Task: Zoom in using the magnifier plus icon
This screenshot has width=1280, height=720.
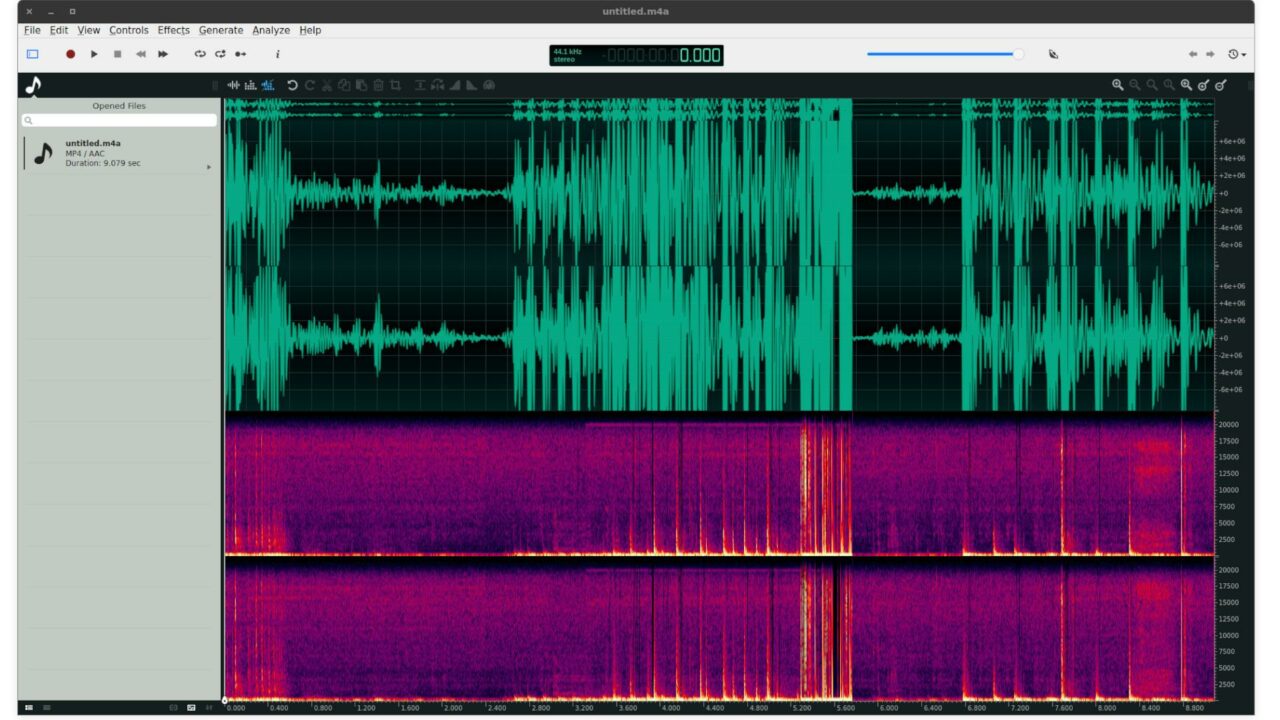Action: (x=1117, y=85)
